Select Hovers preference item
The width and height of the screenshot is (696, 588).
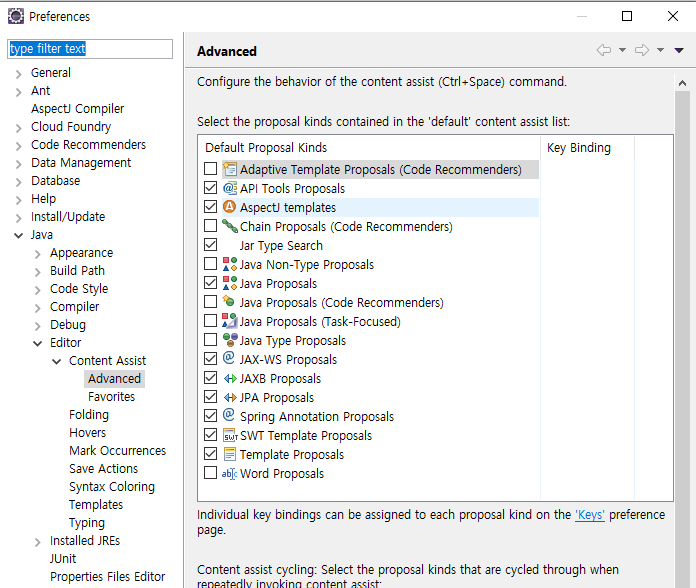tap(87, 433)
